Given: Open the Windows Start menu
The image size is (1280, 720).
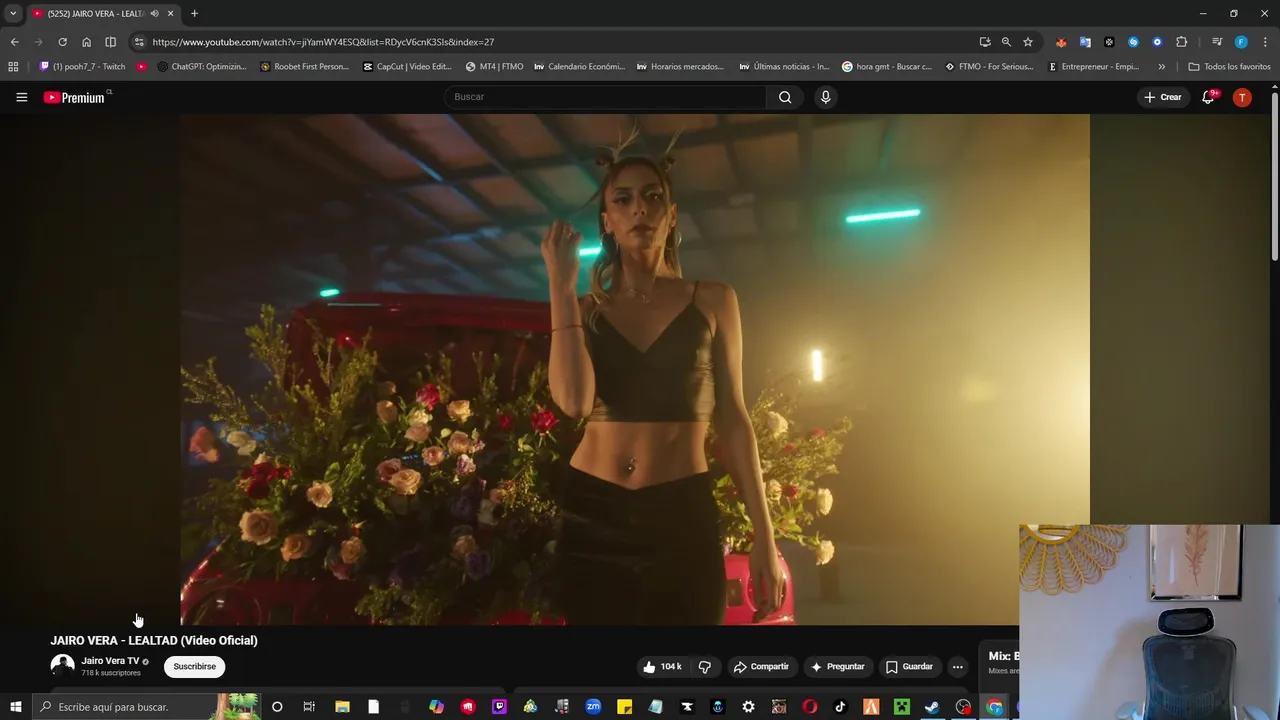Looking at the screenshot, I should point(15,707).
